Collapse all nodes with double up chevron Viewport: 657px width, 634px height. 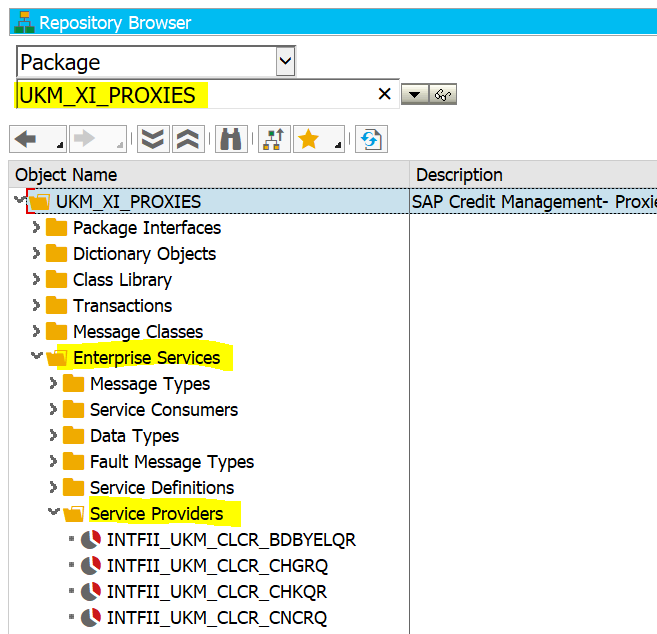point(188,139)
